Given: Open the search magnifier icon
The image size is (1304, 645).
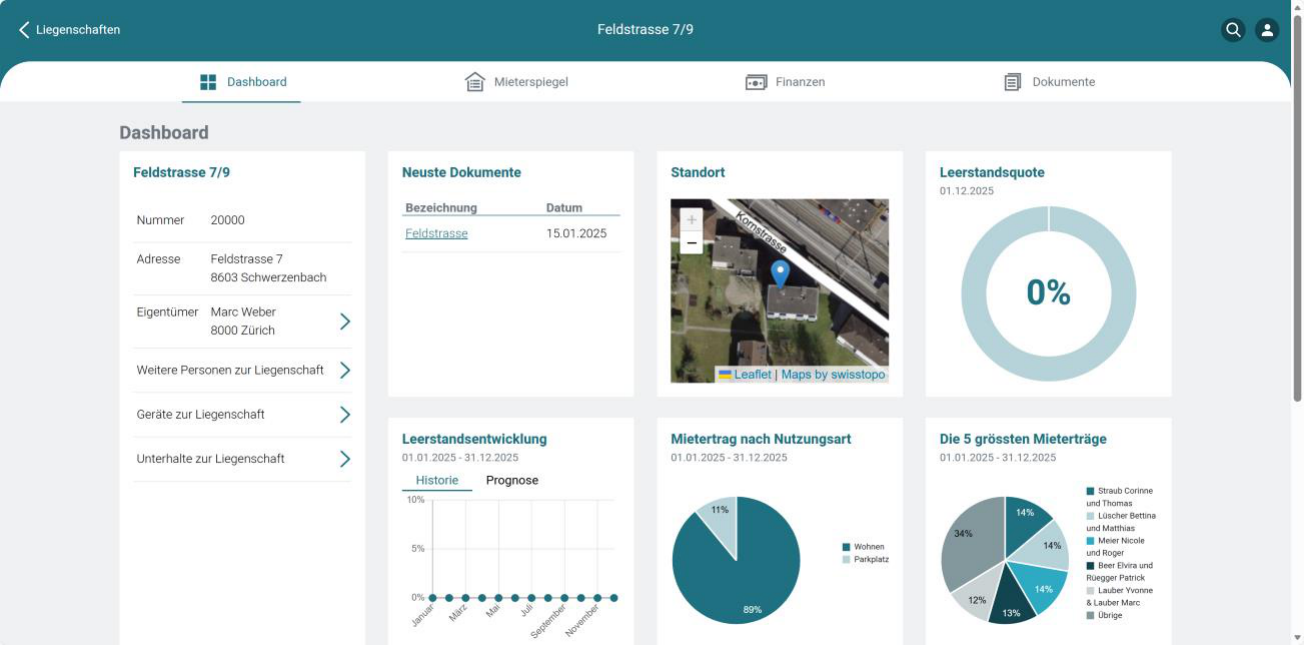Looking at the screenshot, I should pos(1233,30).
